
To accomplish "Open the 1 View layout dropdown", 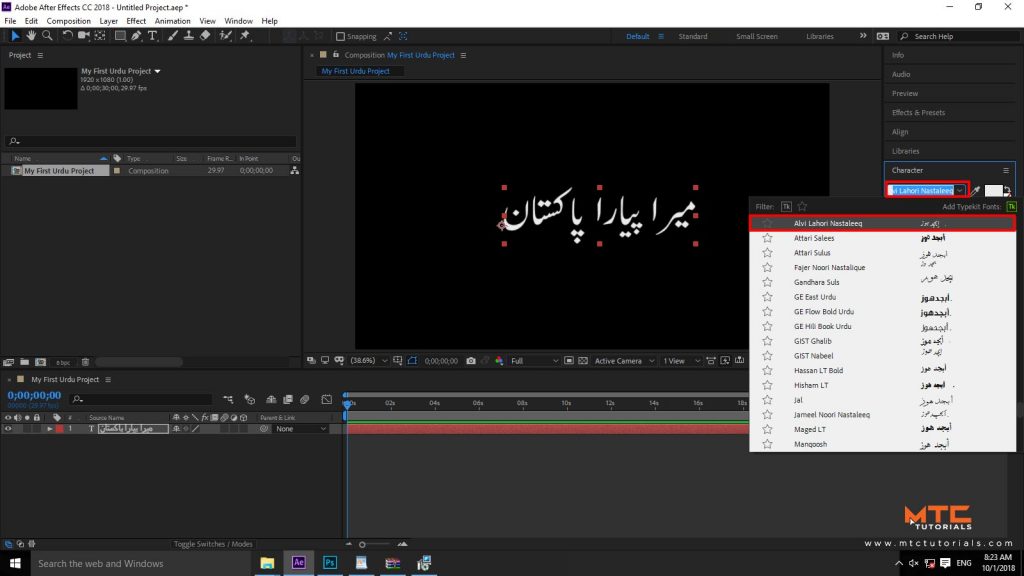I will tap(681, 360).
